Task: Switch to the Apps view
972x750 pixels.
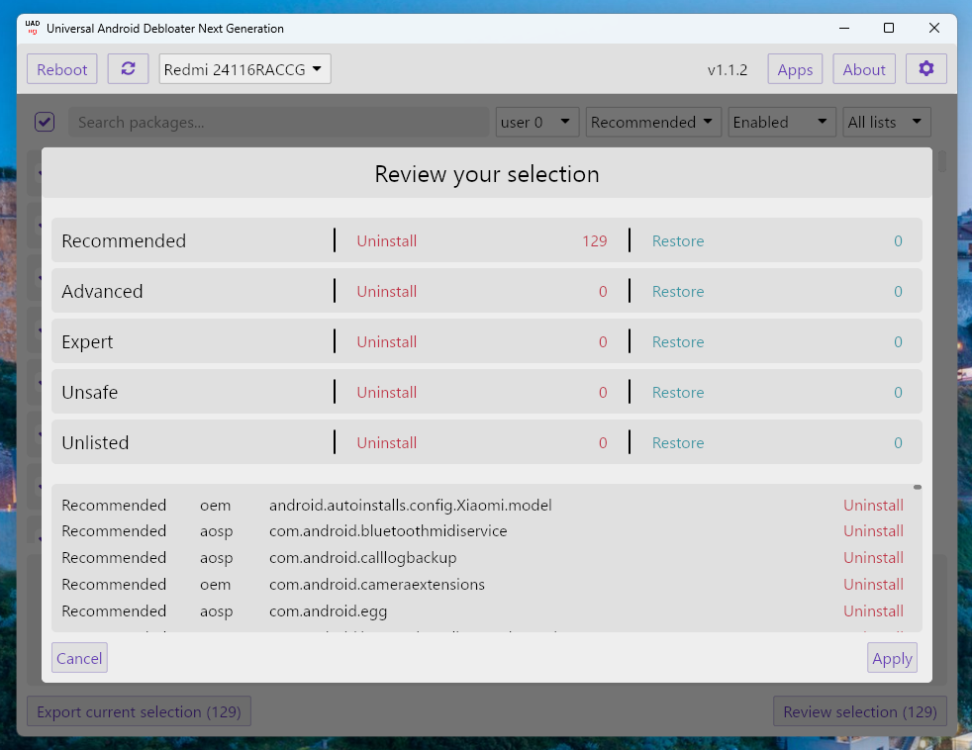Action: (795, 69)
